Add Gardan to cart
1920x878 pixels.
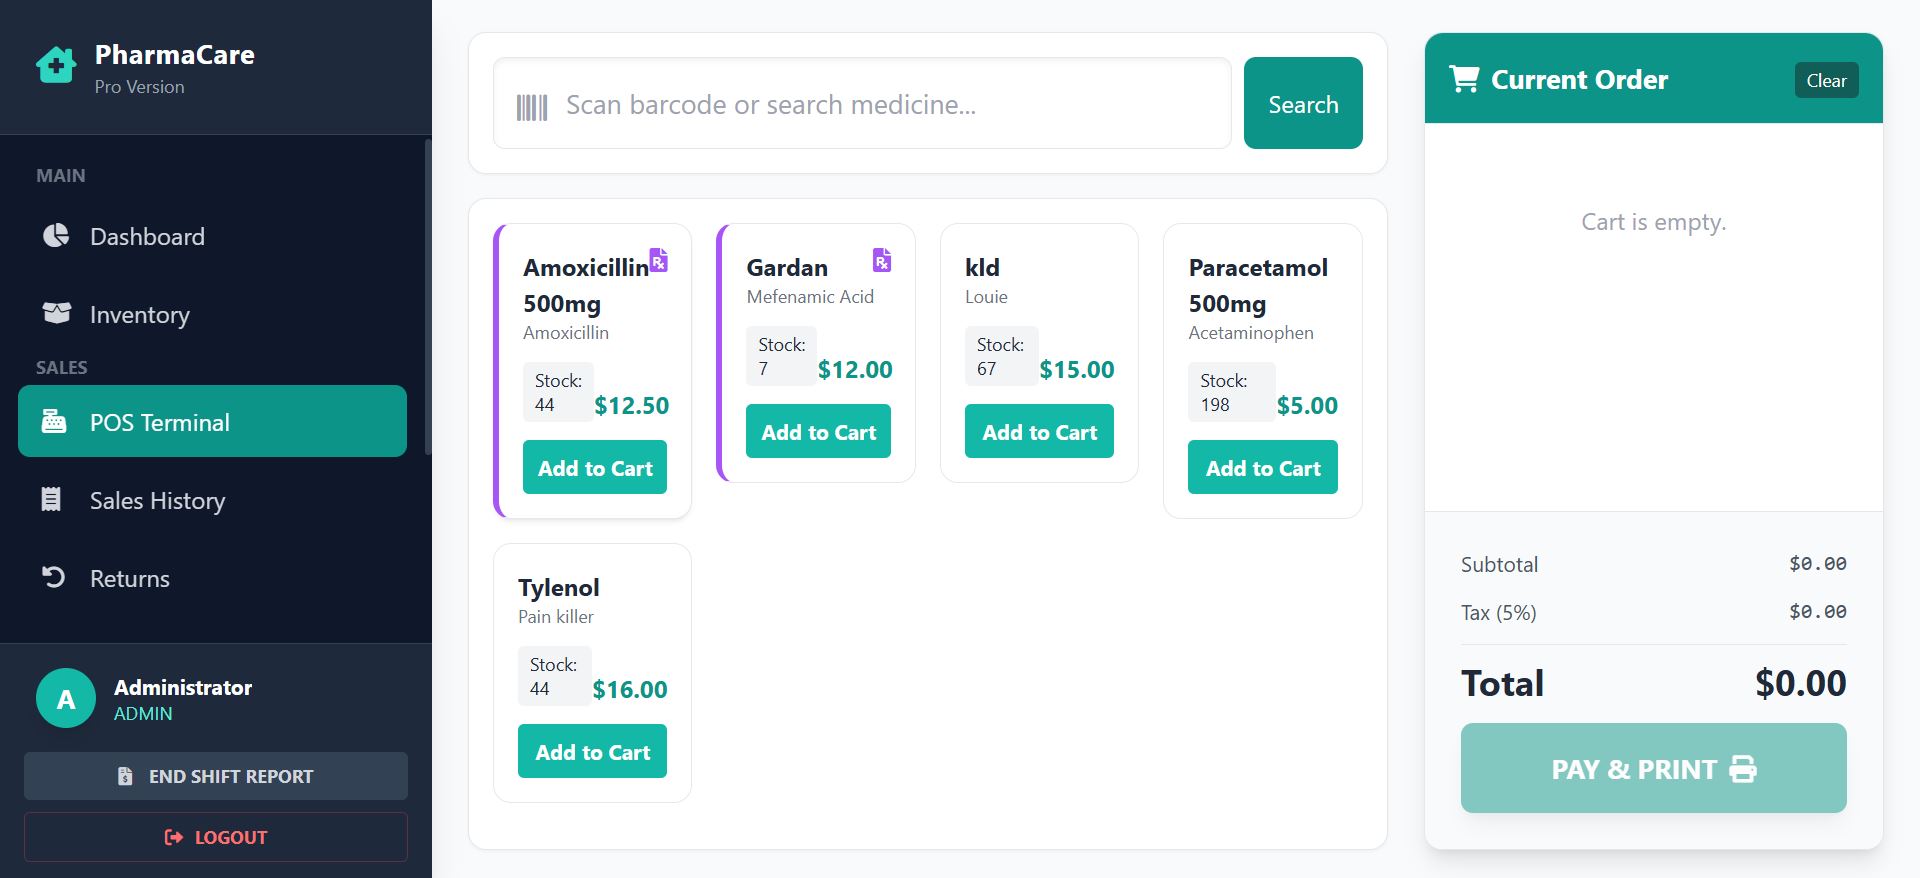pyautogui.click(x=818, y=431)
